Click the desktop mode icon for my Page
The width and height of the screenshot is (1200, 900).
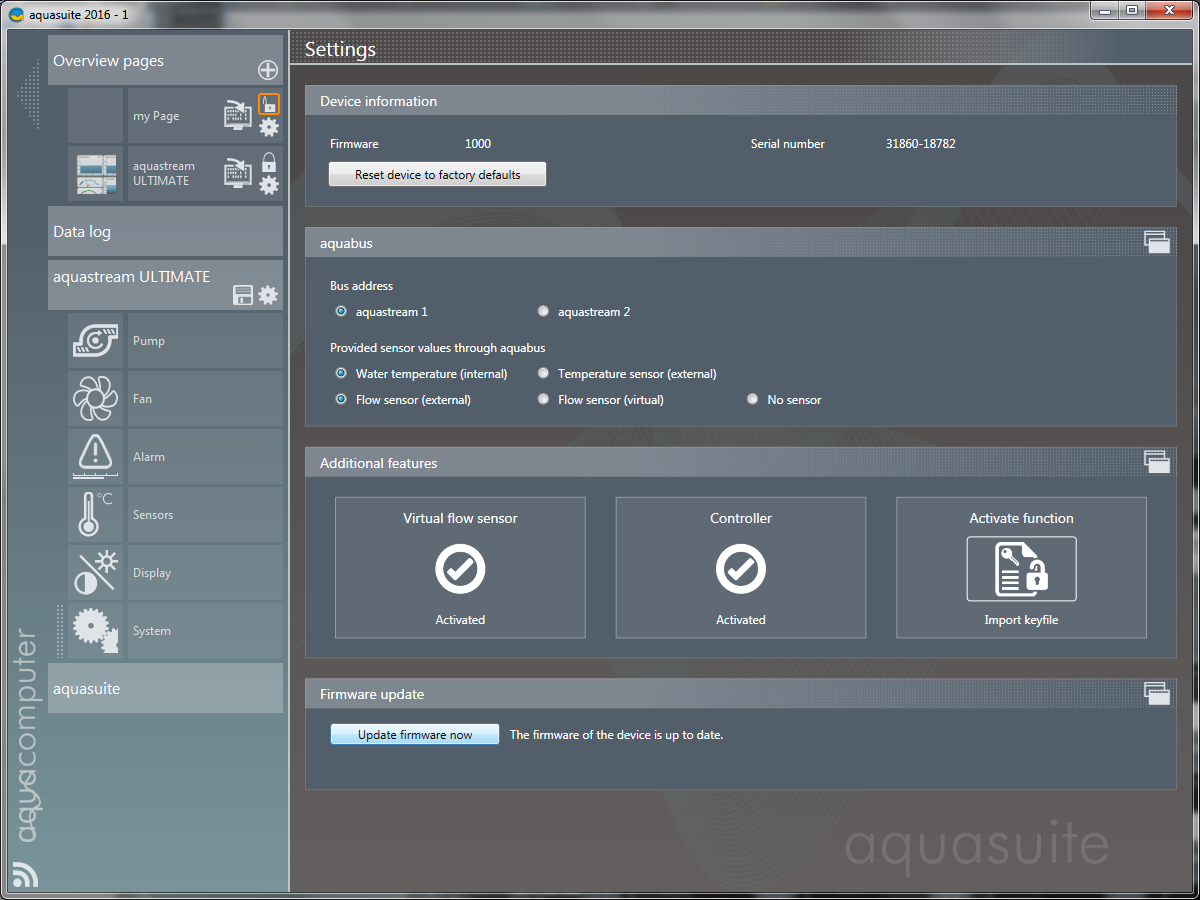coord(238,115)
